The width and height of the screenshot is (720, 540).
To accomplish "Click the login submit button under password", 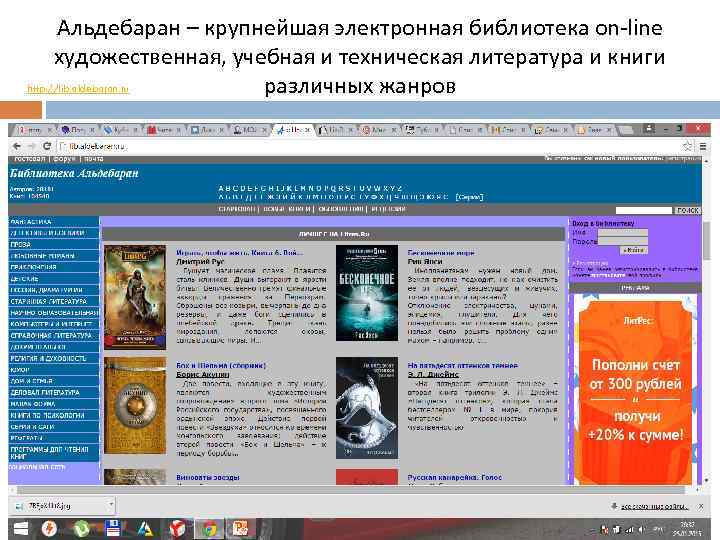I will 634,250.
